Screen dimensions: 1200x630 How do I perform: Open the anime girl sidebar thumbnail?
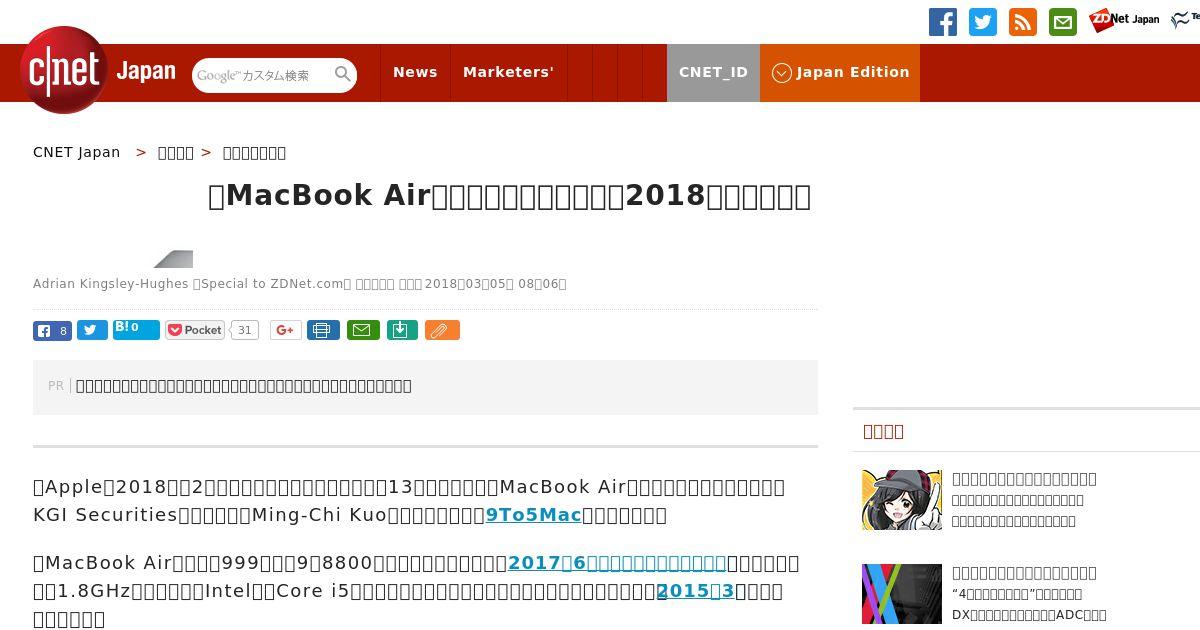coord(902,500)
